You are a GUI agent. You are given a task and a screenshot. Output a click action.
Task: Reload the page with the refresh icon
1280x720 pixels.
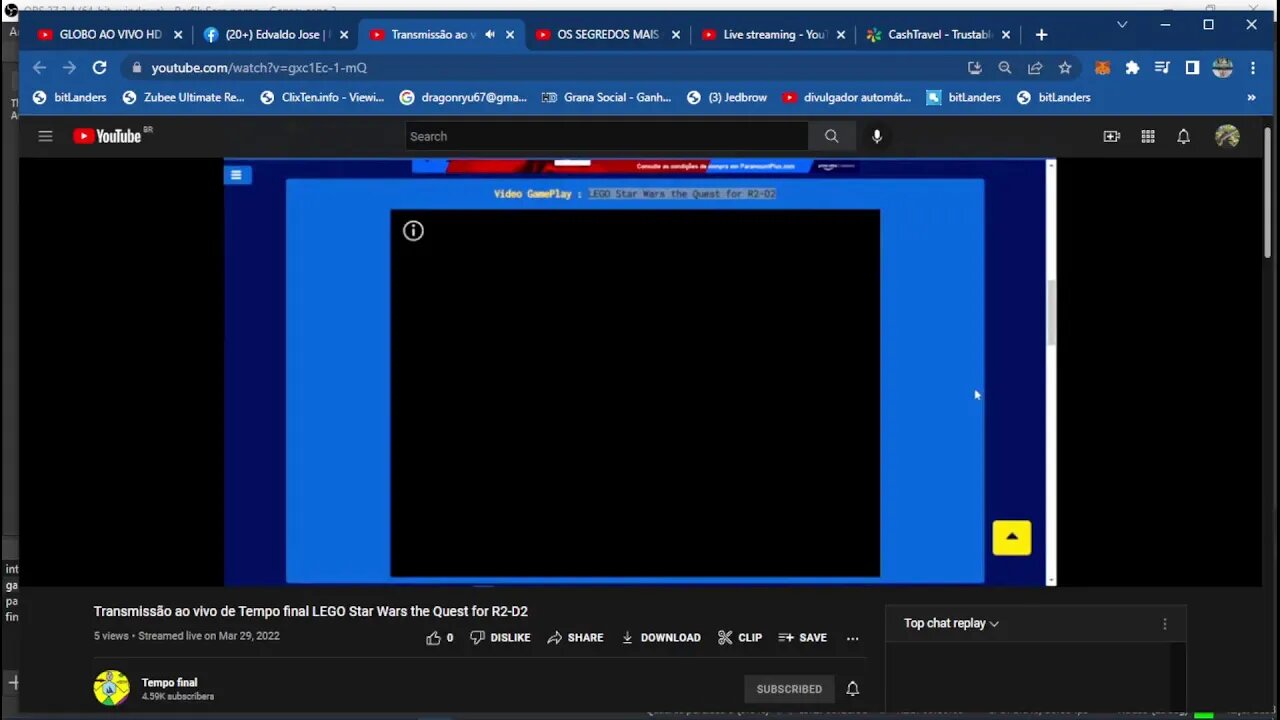tap(99, 67)
